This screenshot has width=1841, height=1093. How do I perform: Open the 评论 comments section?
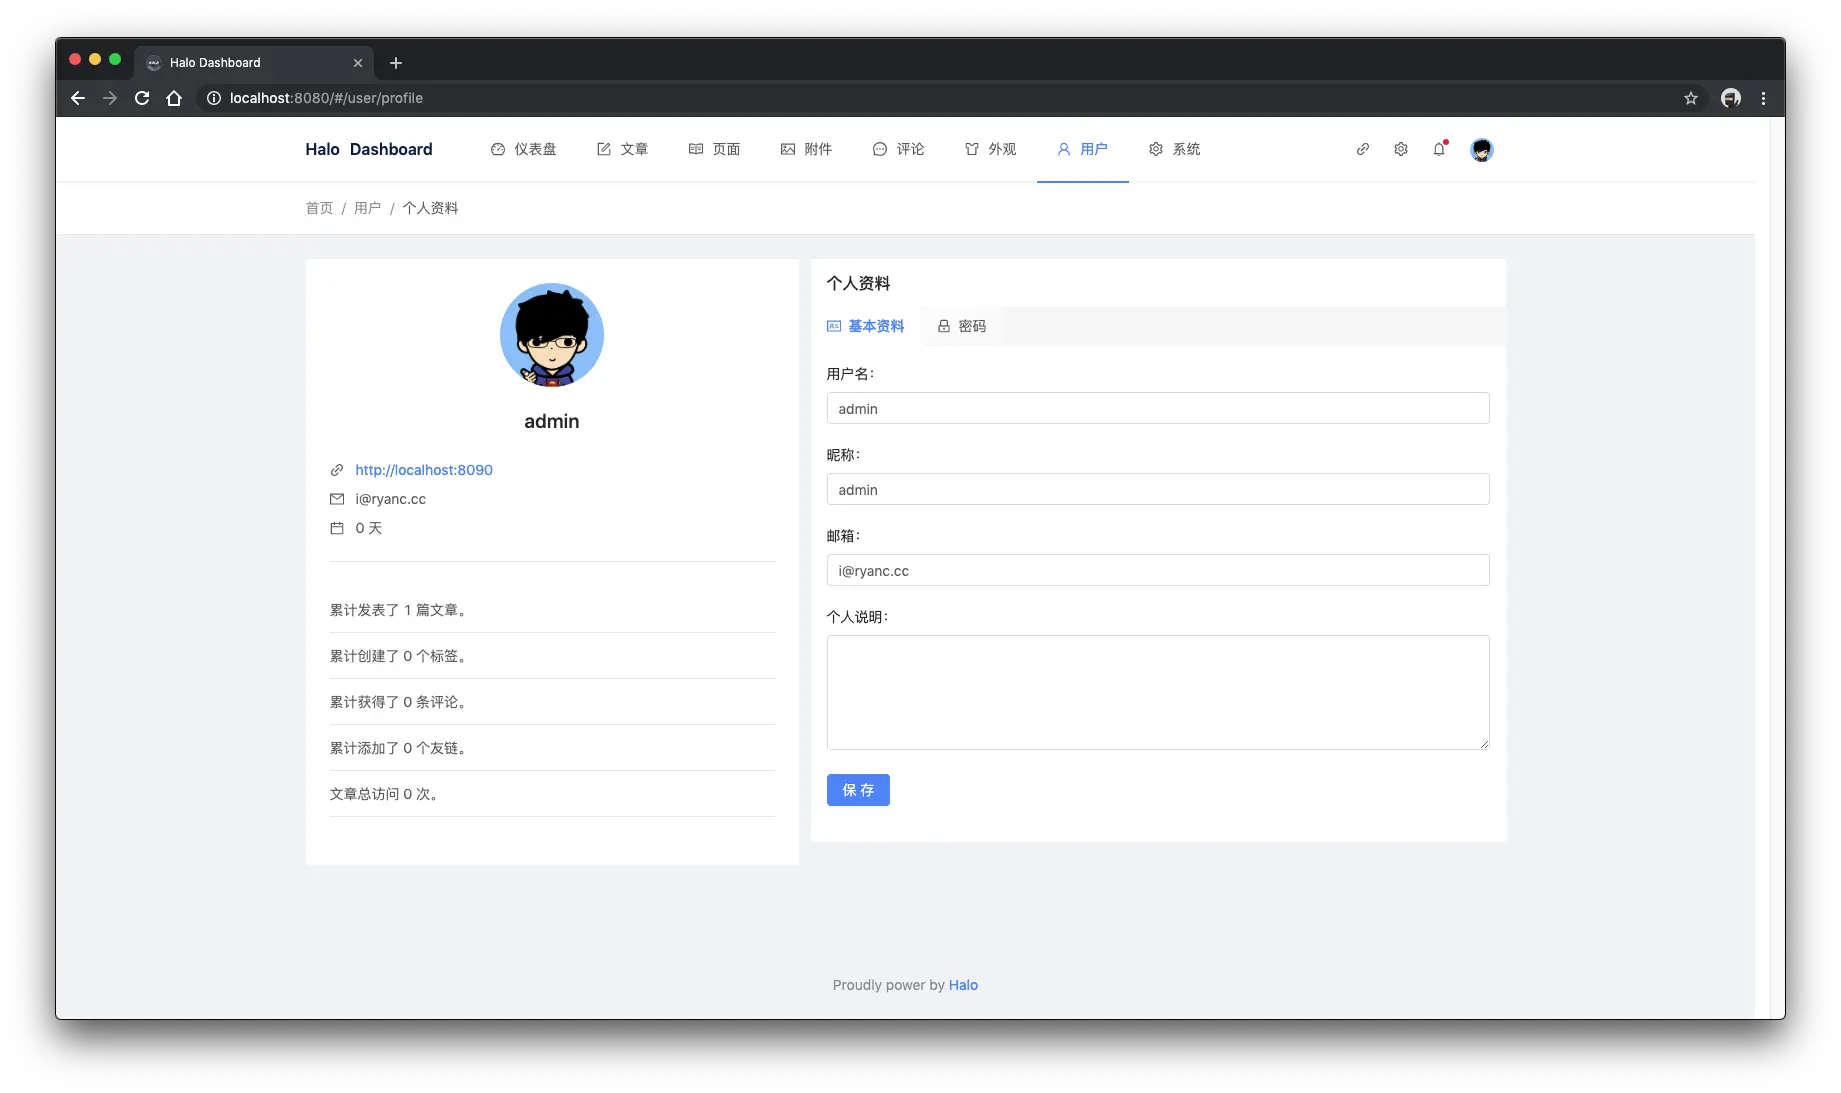click(898, 149)
